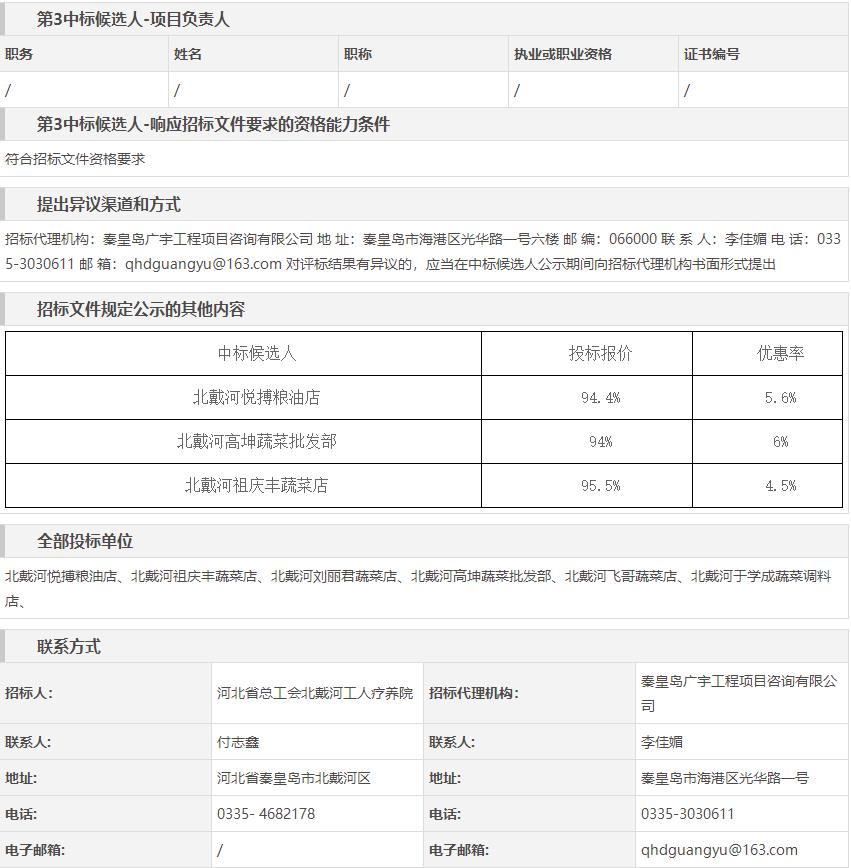The image size is (851, 868).
Task: Click the 投标报价 table column header
Action: click(600, 353)
